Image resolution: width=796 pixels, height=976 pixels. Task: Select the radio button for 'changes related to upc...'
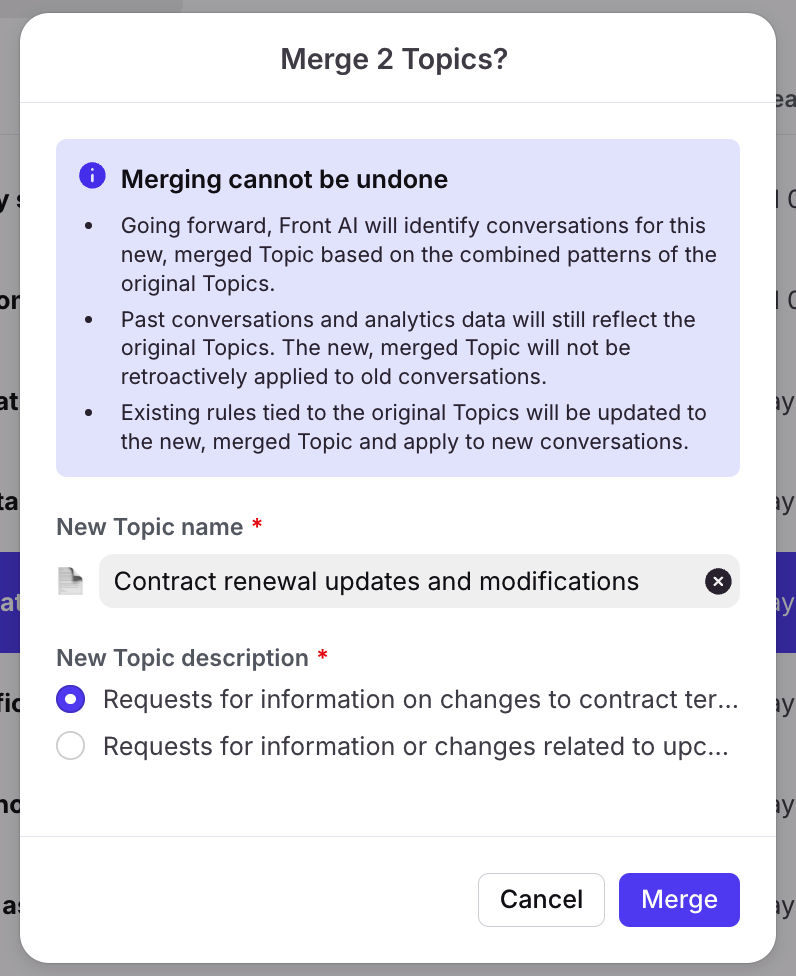pos(70,746)
